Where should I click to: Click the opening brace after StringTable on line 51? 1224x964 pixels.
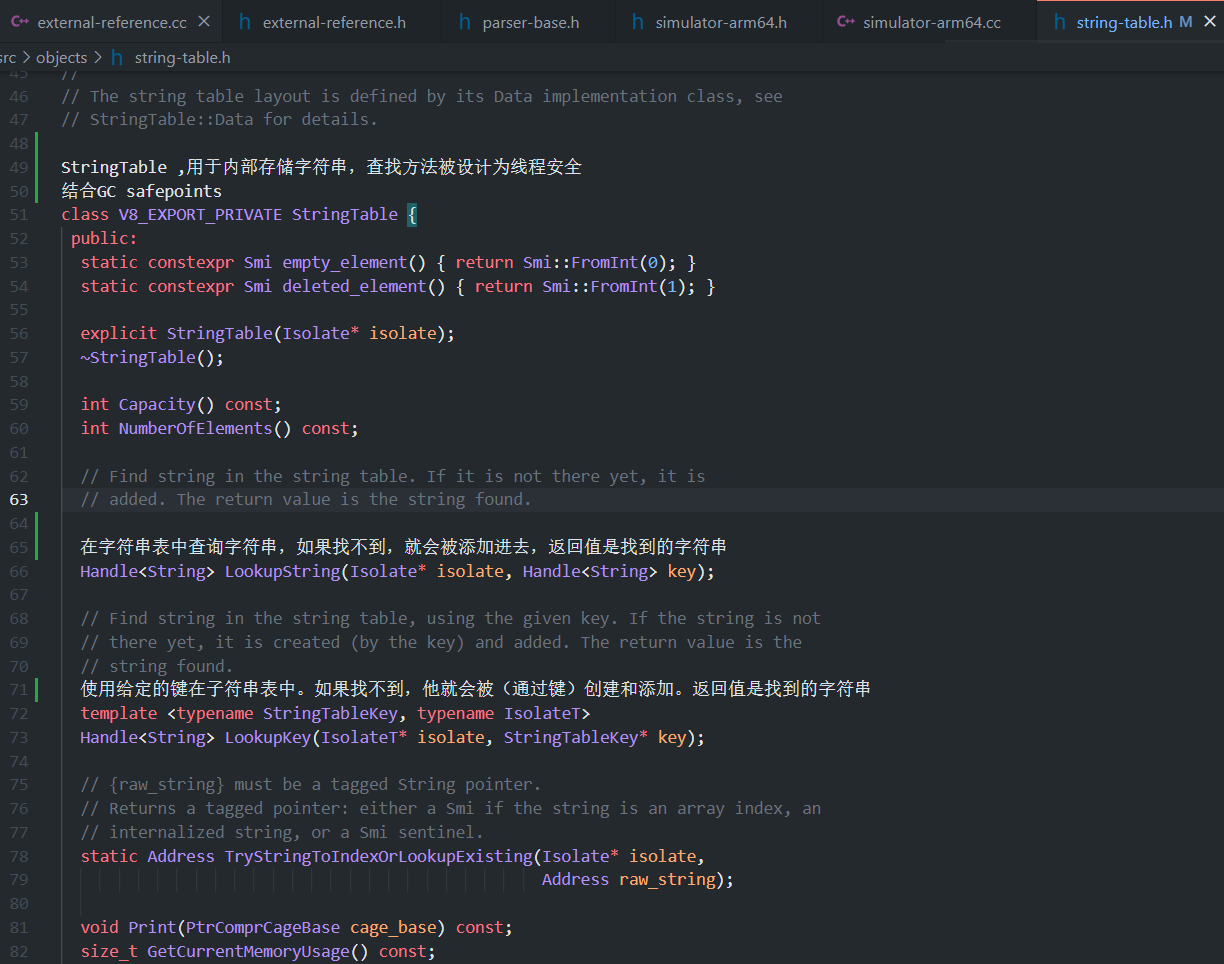(412, 214)
